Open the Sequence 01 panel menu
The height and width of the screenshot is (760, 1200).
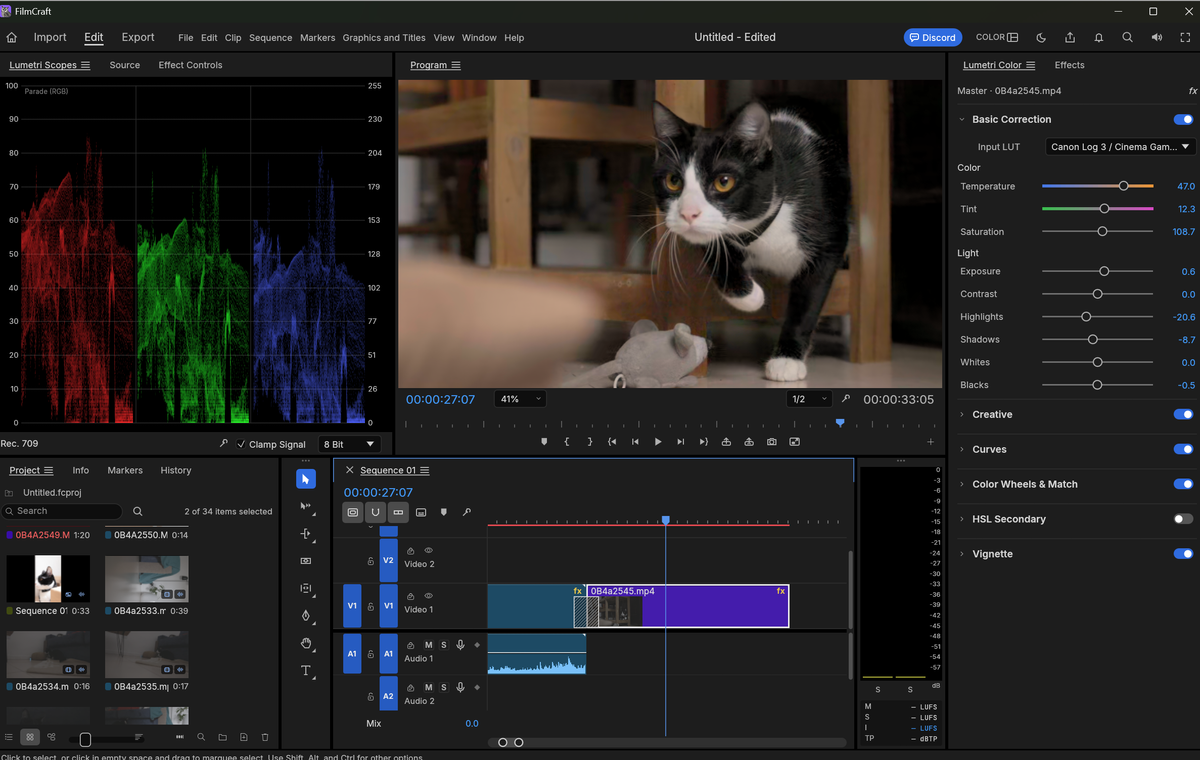[x=425, y=470]
